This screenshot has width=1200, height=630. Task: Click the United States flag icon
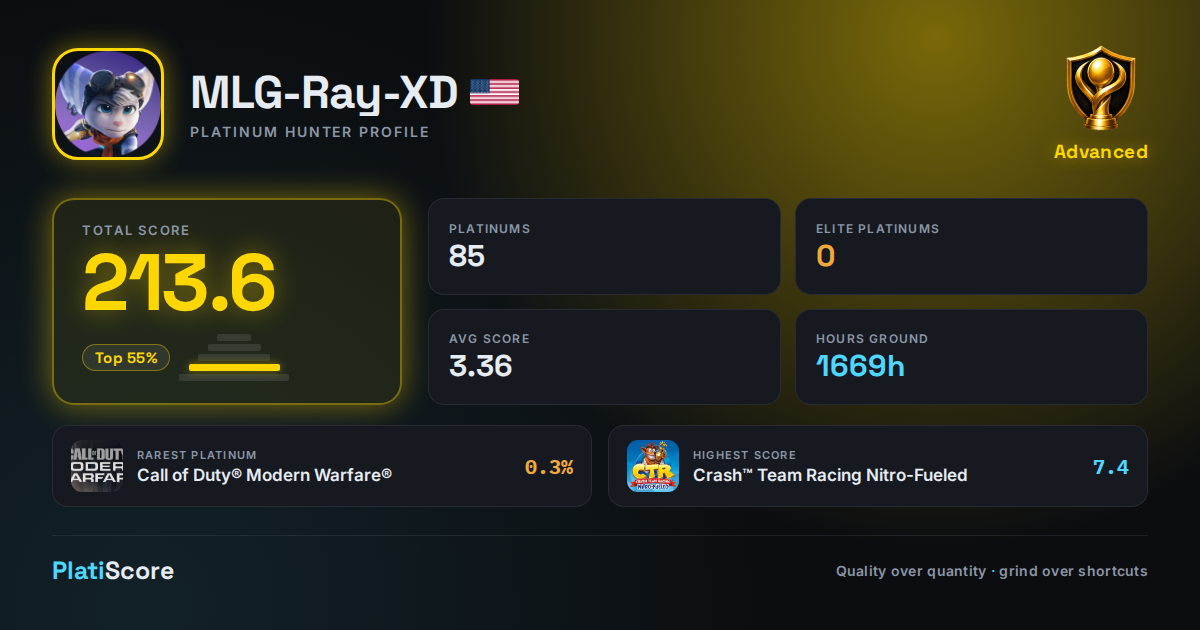(494, 92)
